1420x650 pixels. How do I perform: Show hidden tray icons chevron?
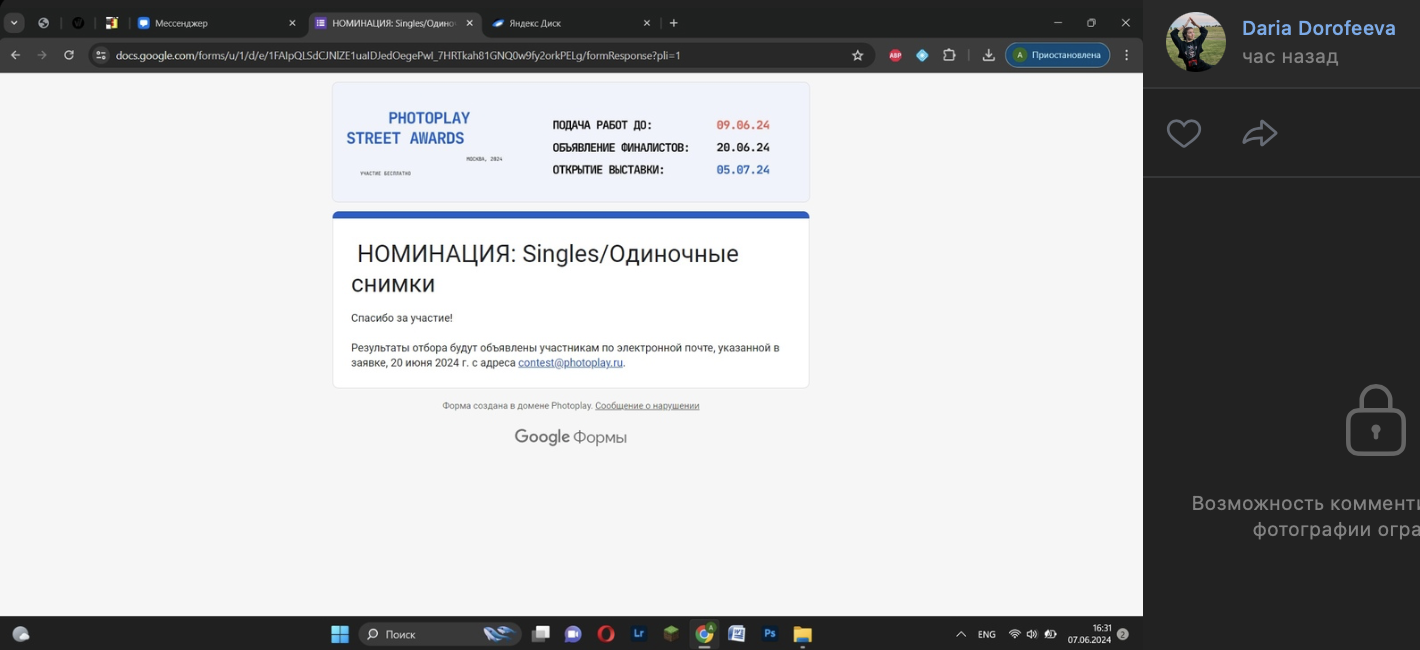tap(961, 634)
